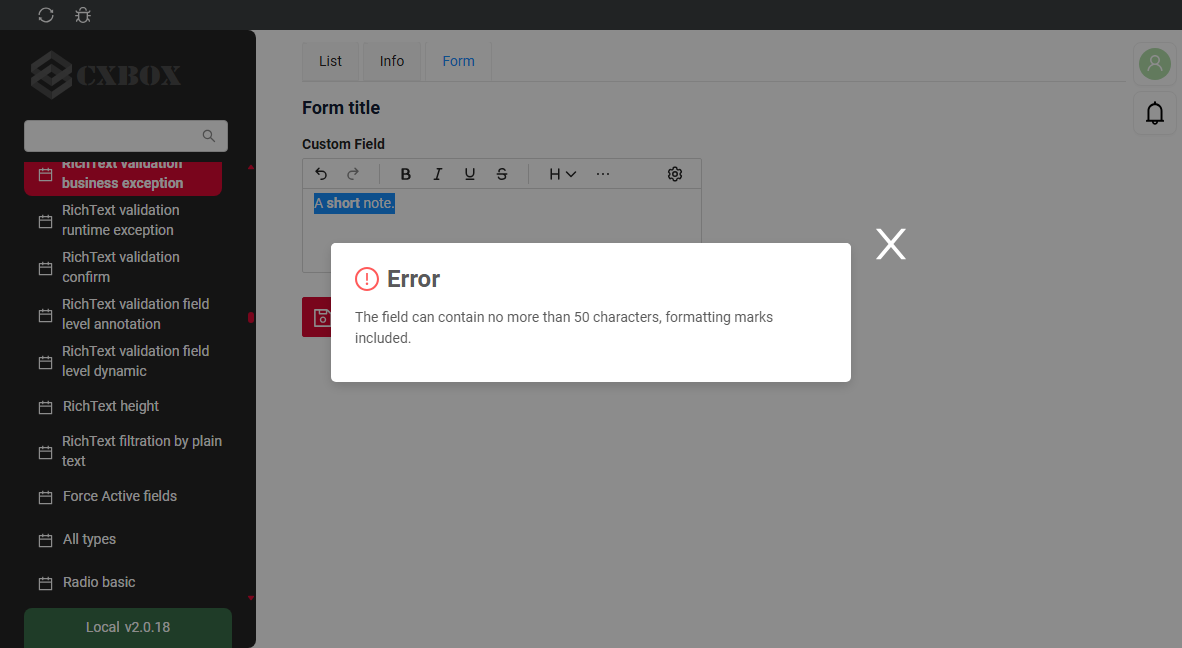The image size is (1182, 648).
Task: Open the notifications bell
Action: click(1155, 114)
